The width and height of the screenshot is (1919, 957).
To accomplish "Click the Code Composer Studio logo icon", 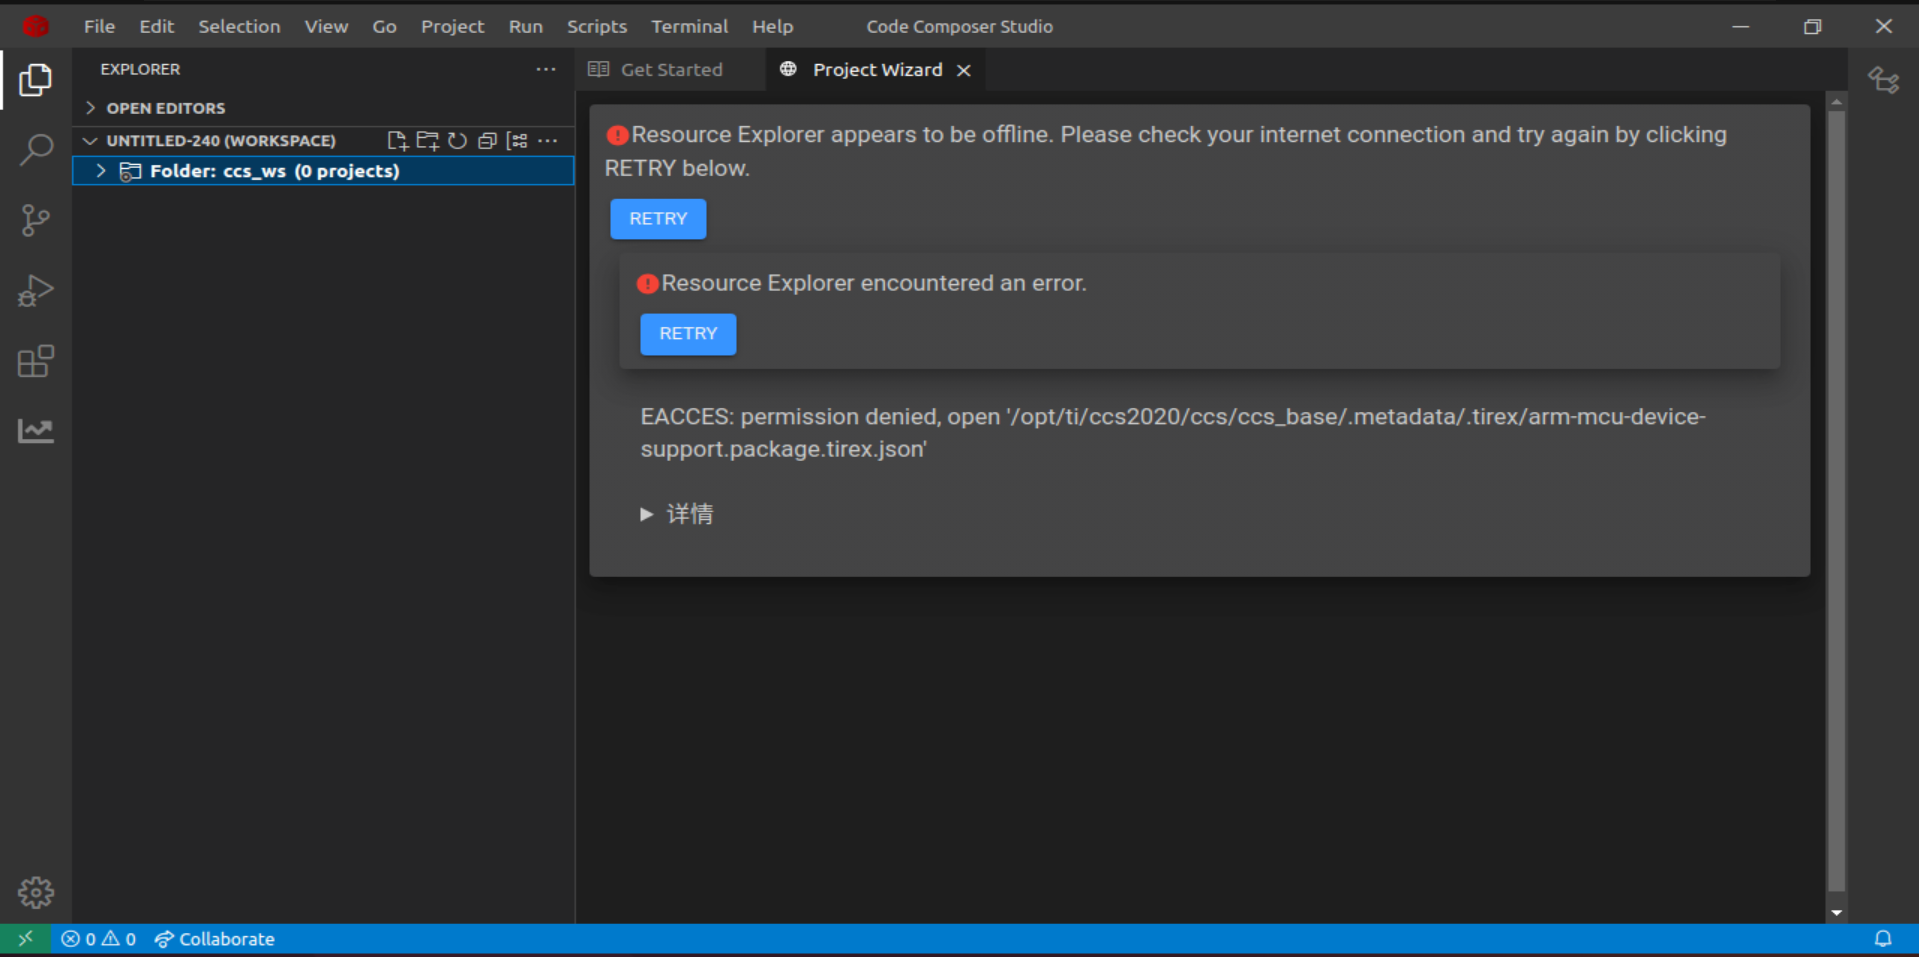I will [36, 26].
